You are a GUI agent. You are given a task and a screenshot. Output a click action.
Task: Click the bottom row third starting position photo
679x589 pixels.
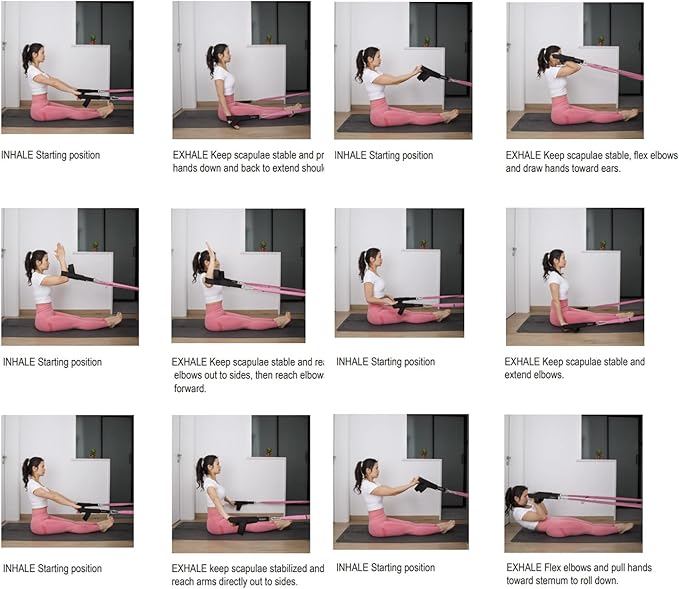[401, 482]
